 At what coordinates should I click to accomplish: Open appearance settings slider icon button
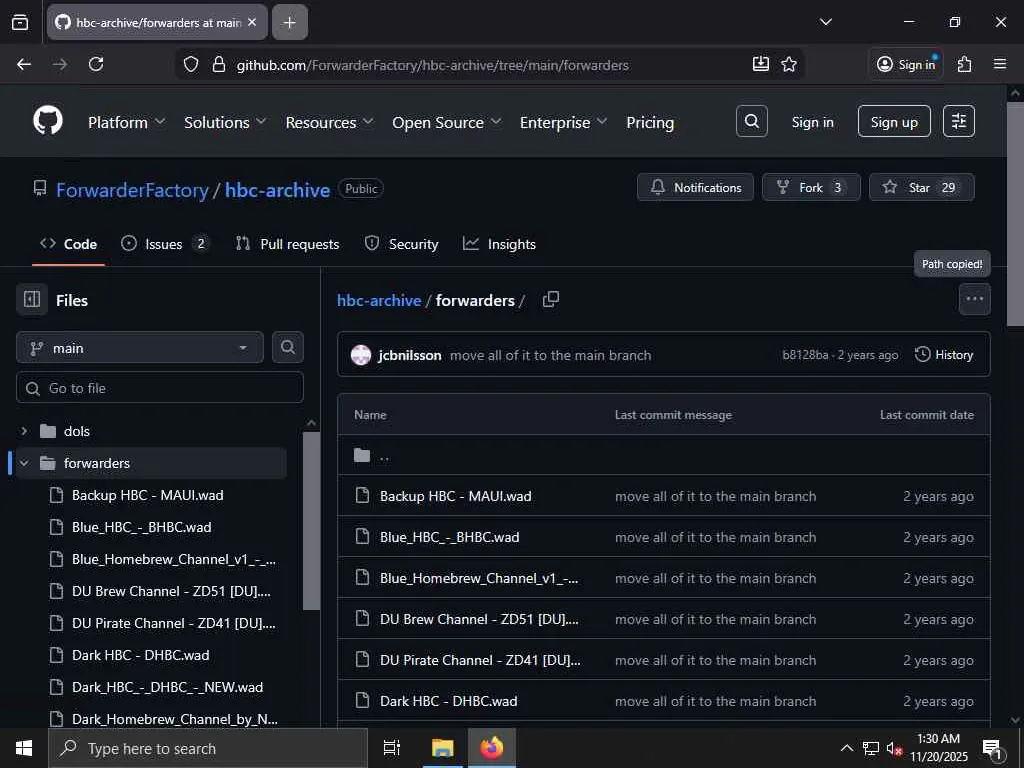pos(959,121)
